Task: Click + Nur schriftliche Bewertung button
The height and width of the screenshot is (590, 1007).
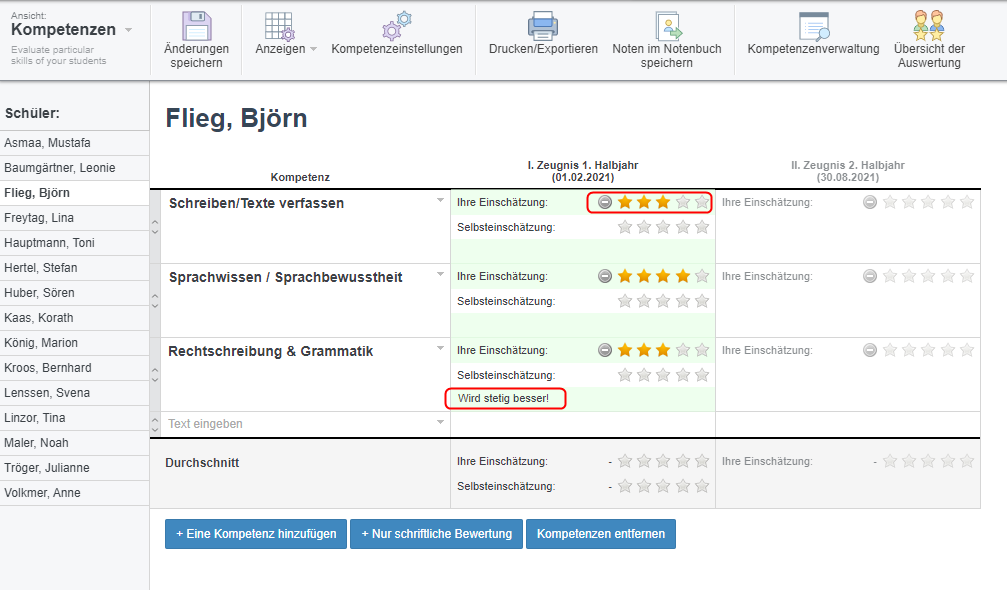Action: [437, 534]
